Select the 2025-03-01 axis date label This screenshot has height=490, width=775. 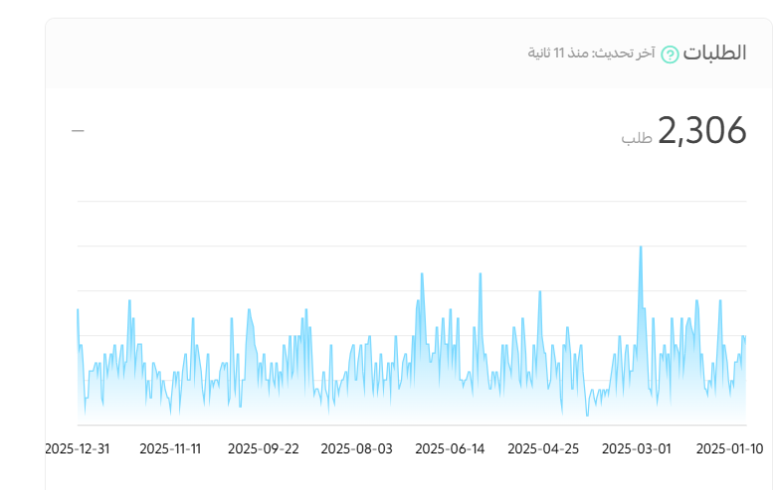coord(636,449)
